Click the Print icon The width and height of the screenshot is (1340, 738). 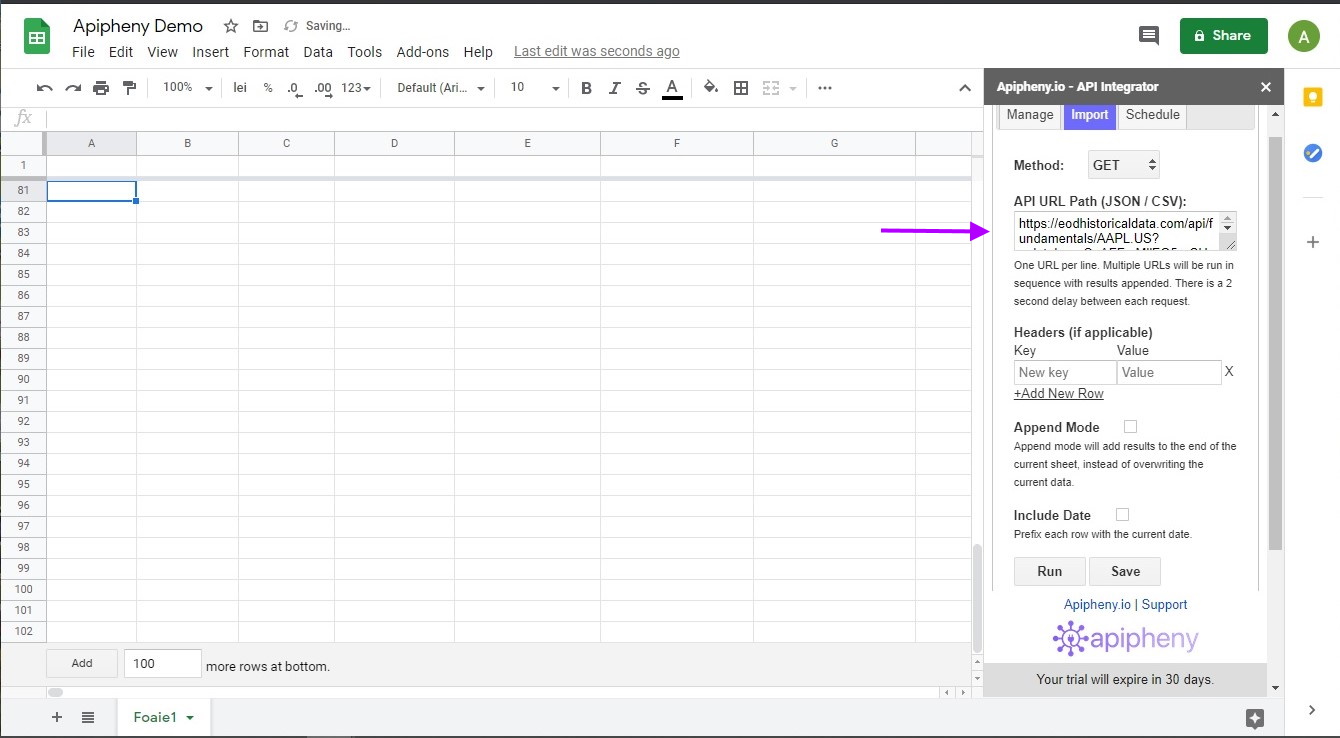[101, 87]
